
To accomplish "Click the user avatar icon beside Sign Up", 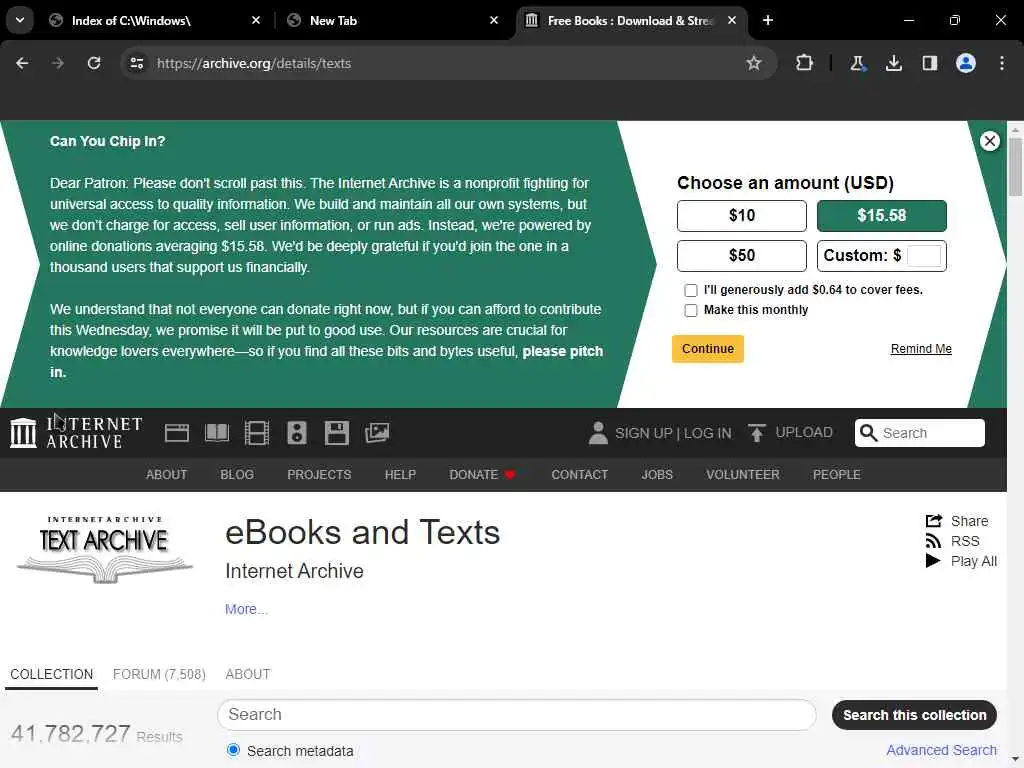I will coord(598,433).
